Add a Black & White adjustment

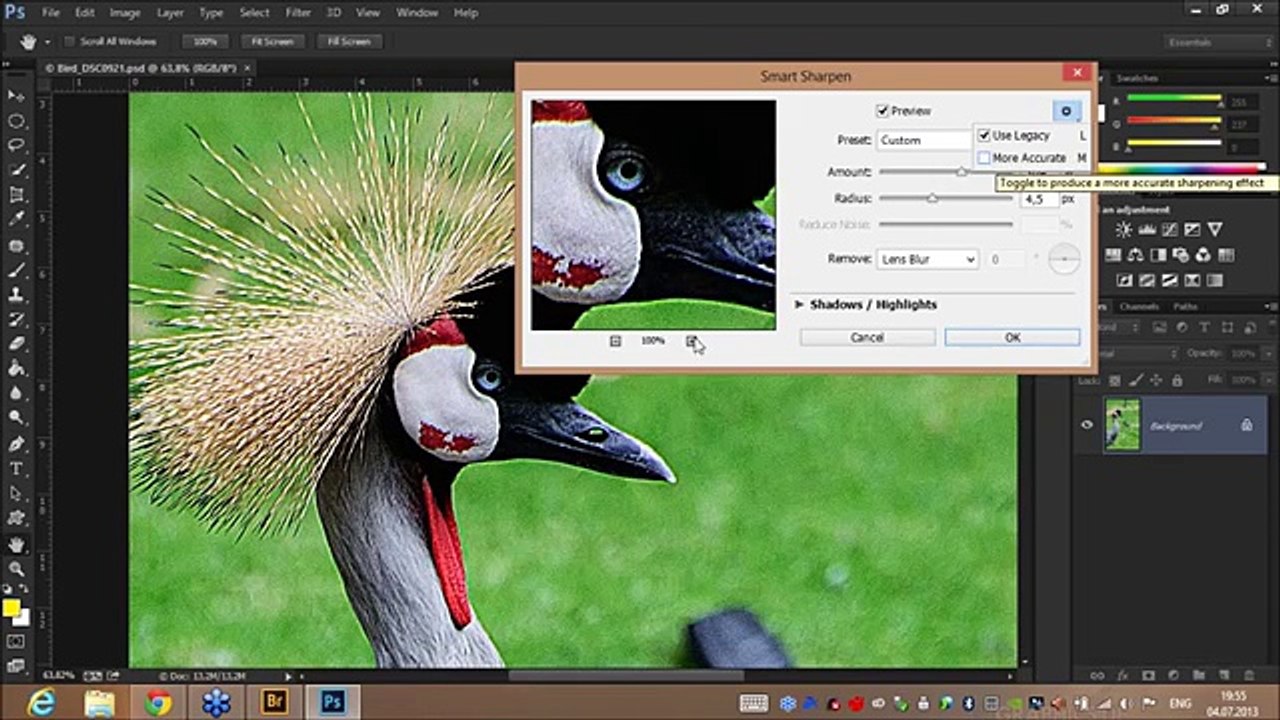point(1158,255)
